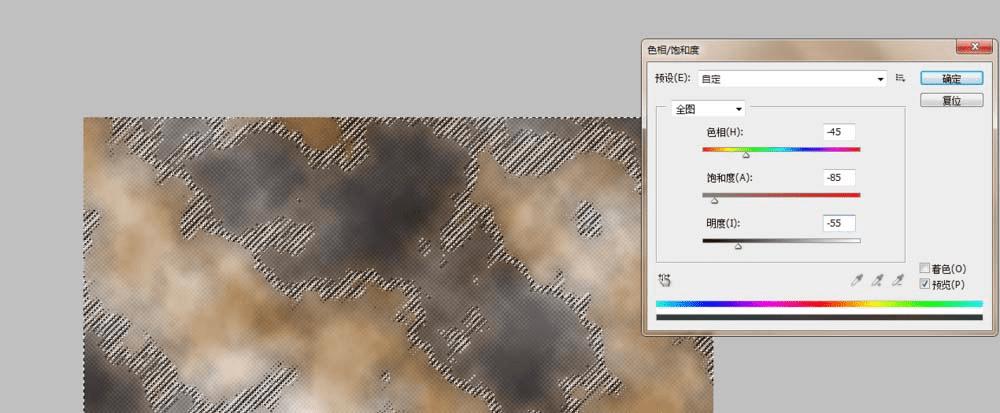Click the 复位 button
The height and width of the screenshot is (413, 1000).
[x=952, y=100]
